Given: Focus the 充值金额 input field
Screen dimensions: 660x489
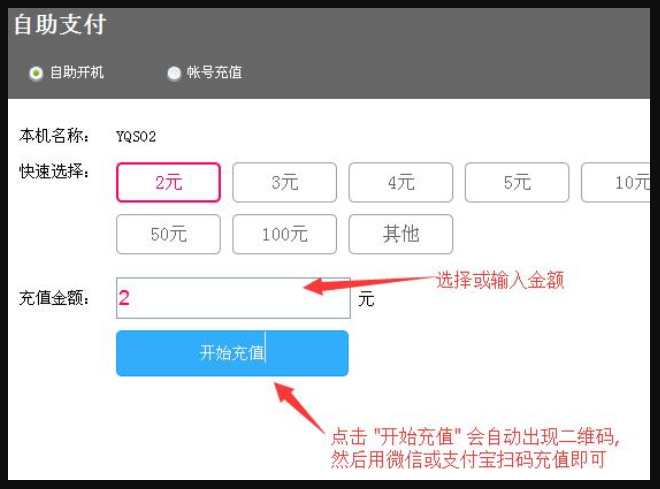Looking at the screenshot, I should [x=233, y=298].
